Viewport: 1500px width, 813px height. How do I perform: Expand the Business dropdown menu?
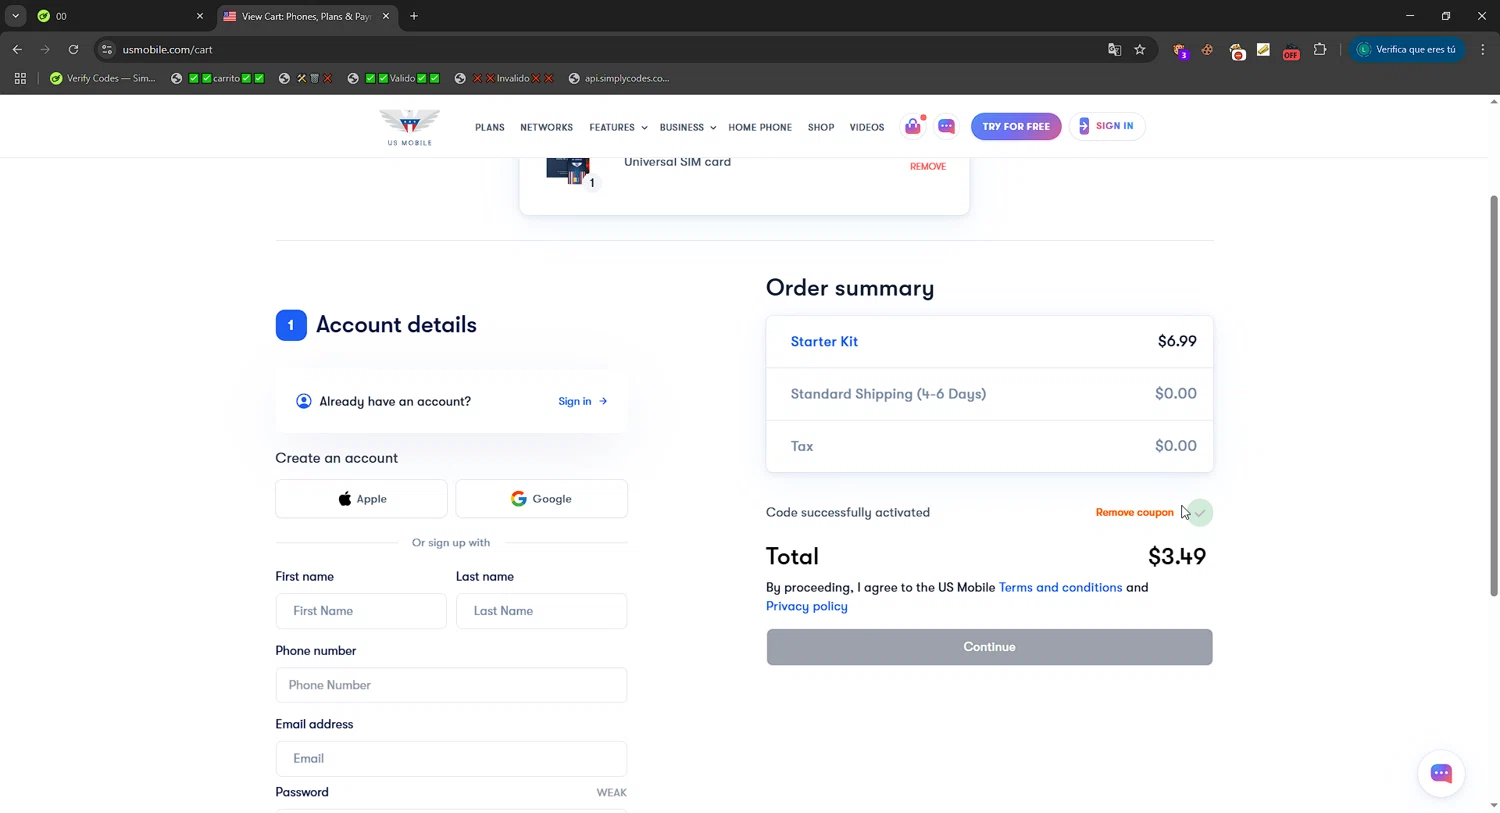pyautogui.click(x=687, y=128)
